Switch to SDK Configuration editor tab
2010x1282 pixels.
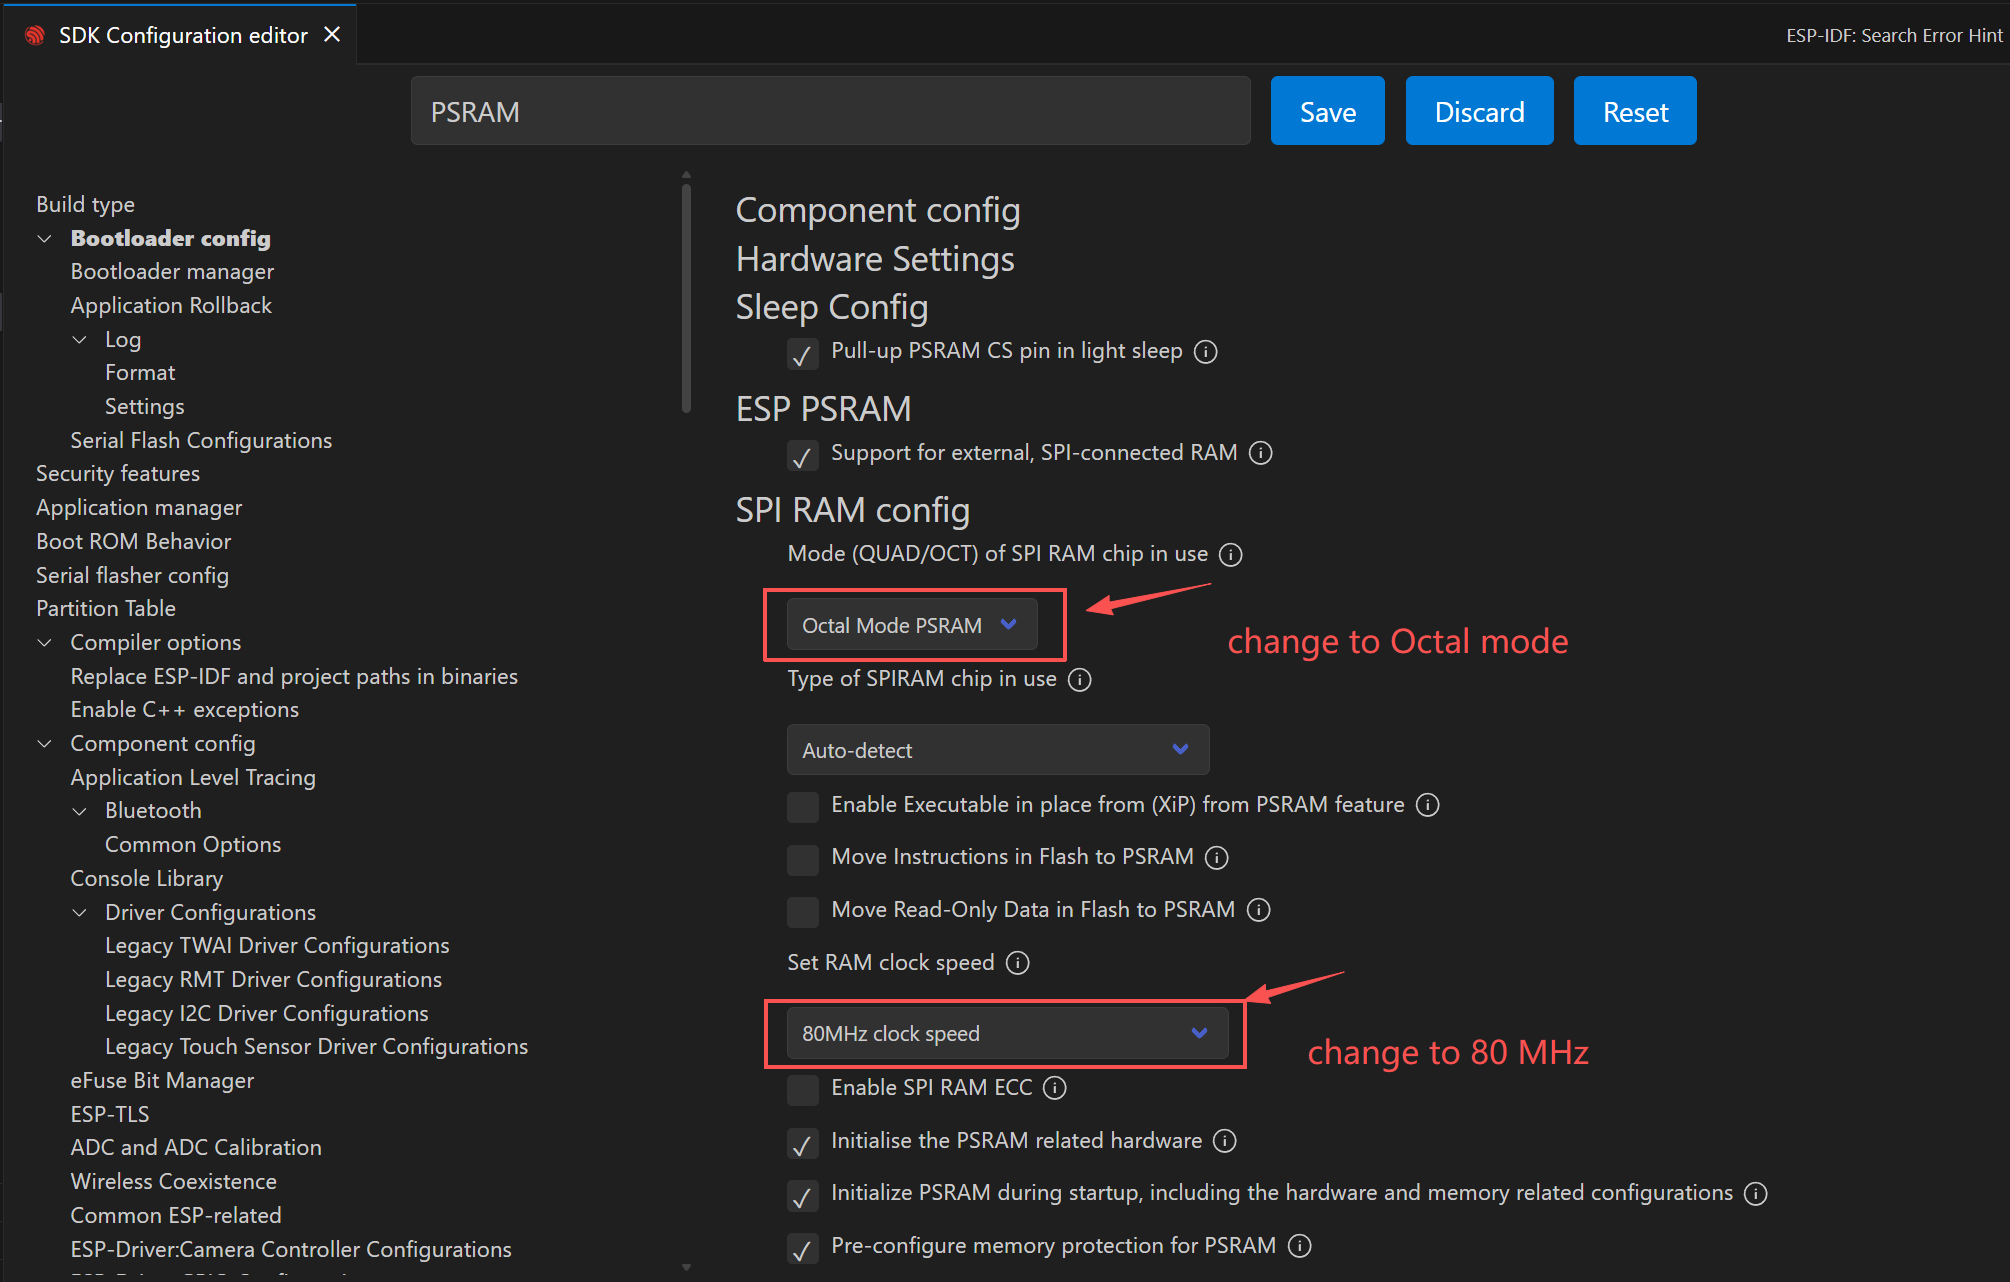coord(183,35)
